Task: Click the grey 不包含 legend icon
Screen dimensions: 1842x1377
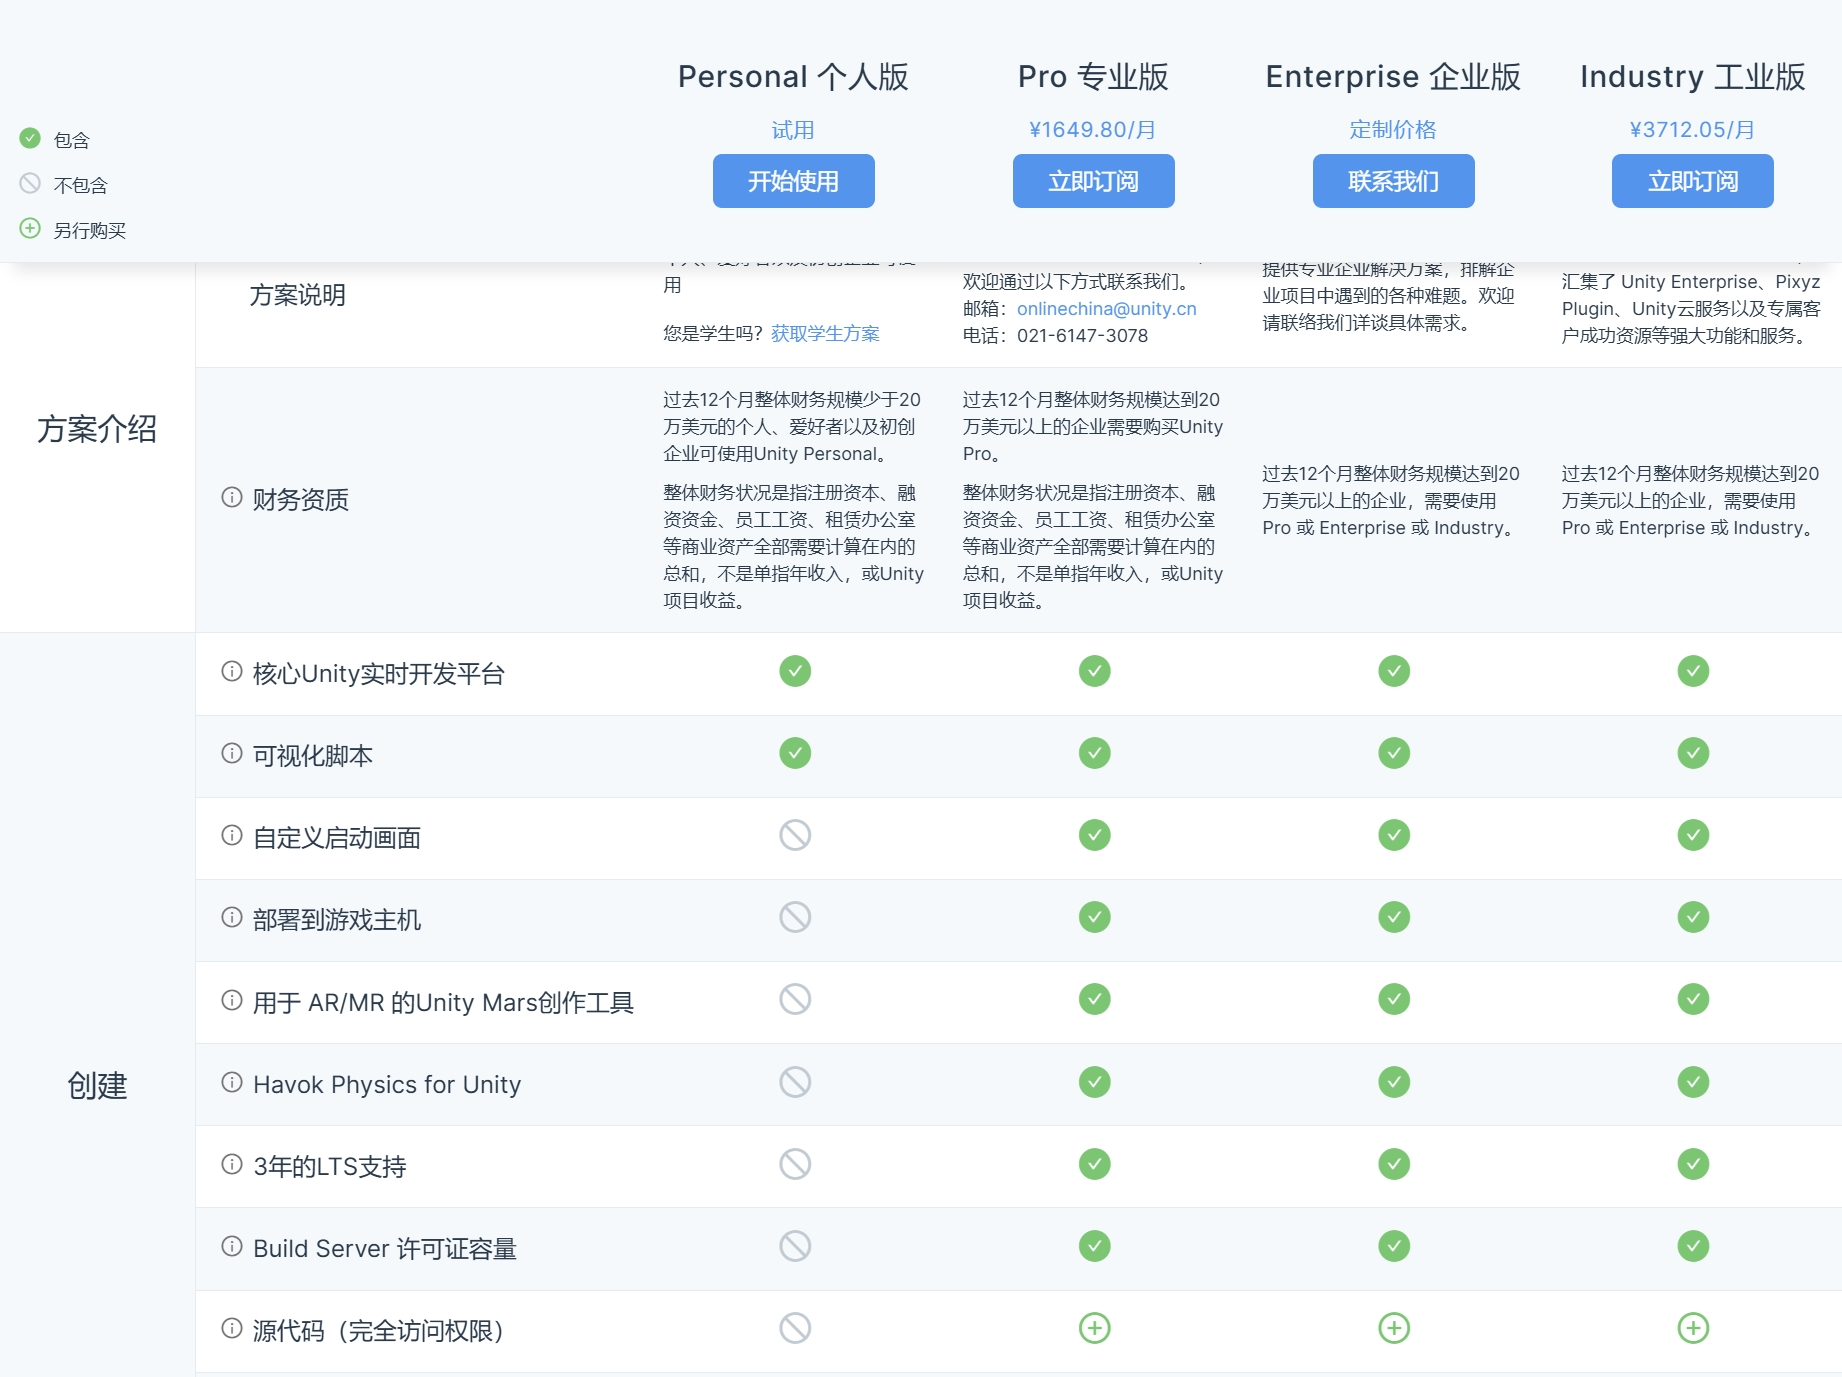Action: click(x=30, y=183)
